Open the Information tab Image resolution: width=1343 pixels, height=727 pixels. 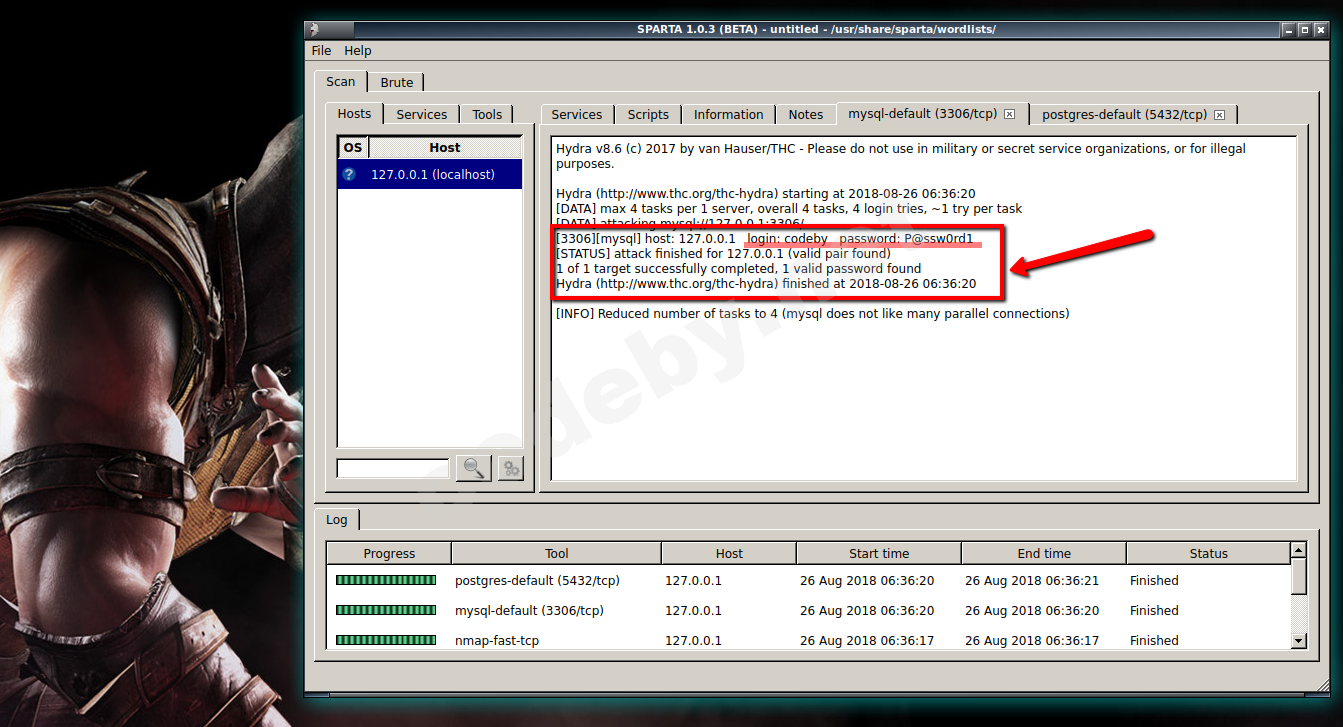(728, 114)
